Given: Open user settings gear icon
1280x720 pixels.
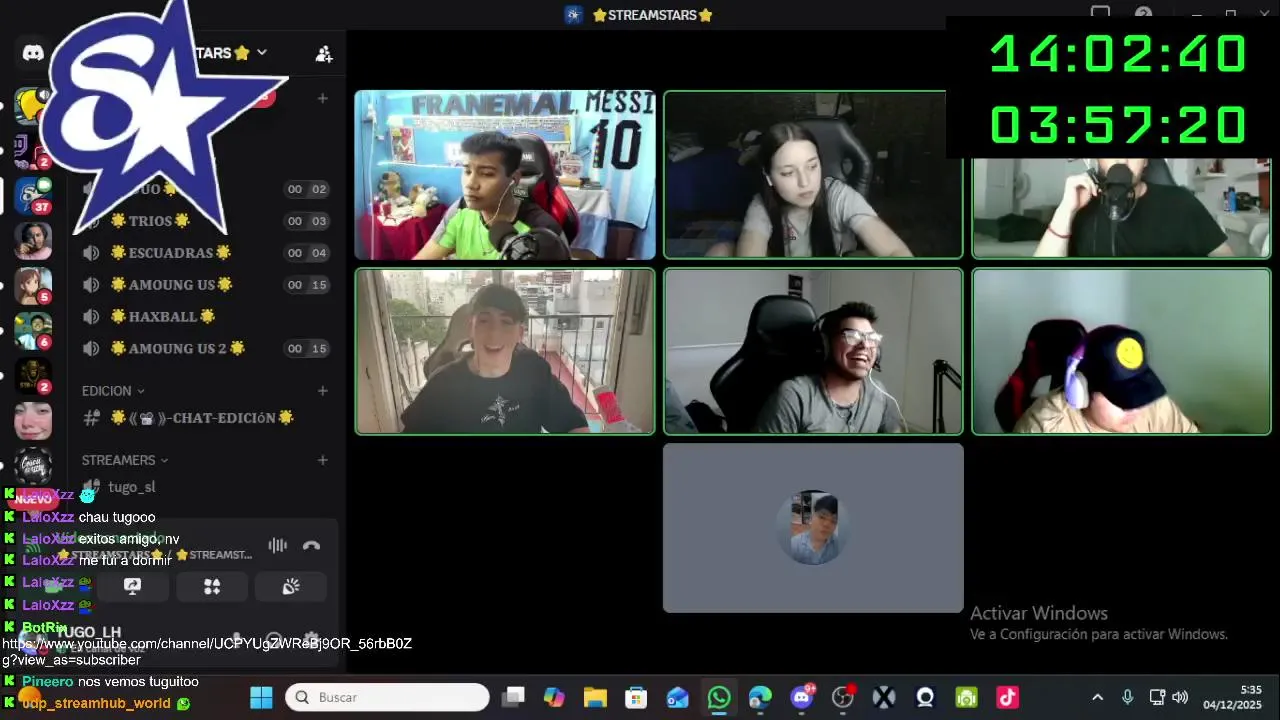Looking at the screenshot, I should [x=312, y=640].
